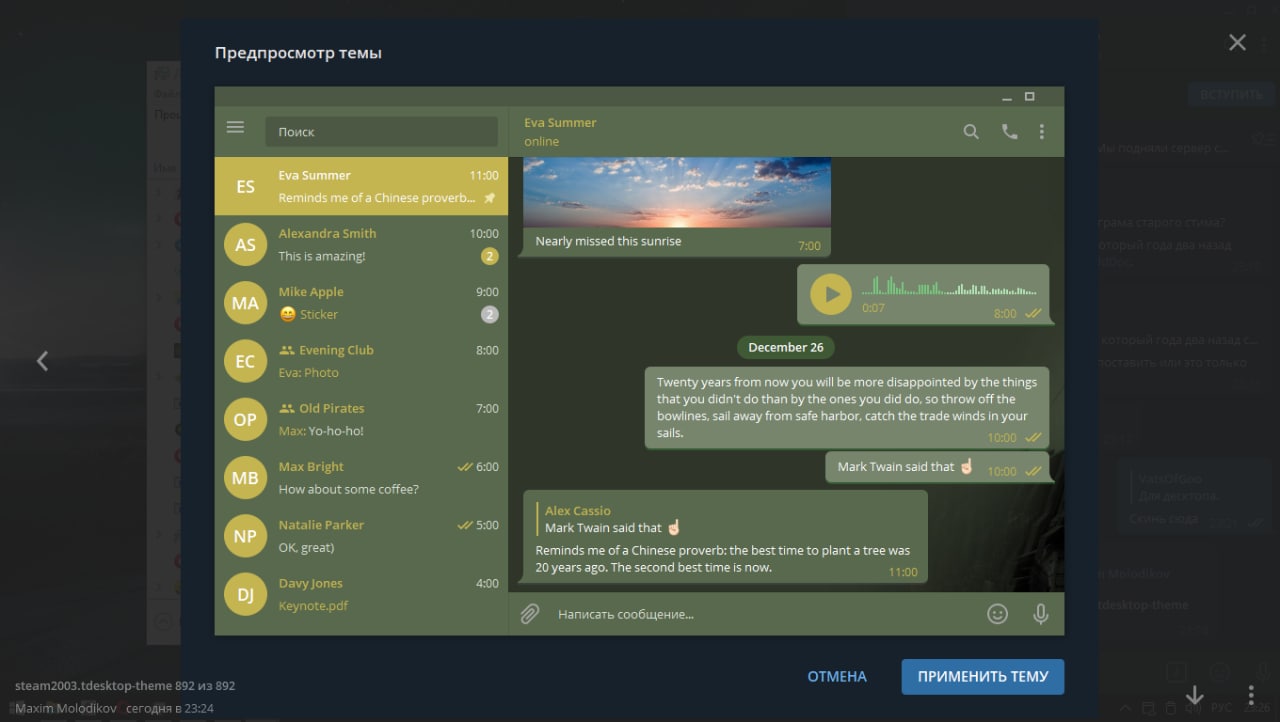The height and width of the screenshot is (722, 1280).
Task: Click the download arrow icon at bottom right
Action: 1195,694
